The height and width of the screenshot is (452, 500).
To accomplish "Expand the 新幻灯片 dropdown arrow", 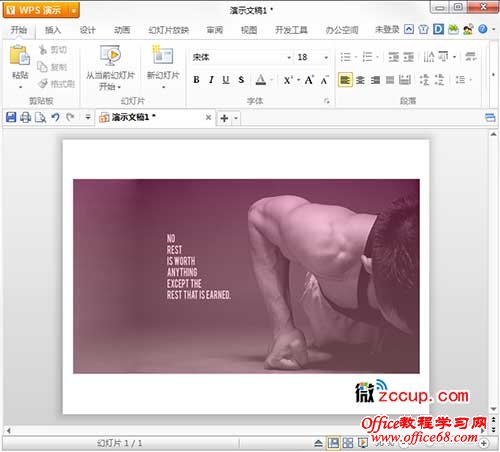I will click(x=163, y=88).
